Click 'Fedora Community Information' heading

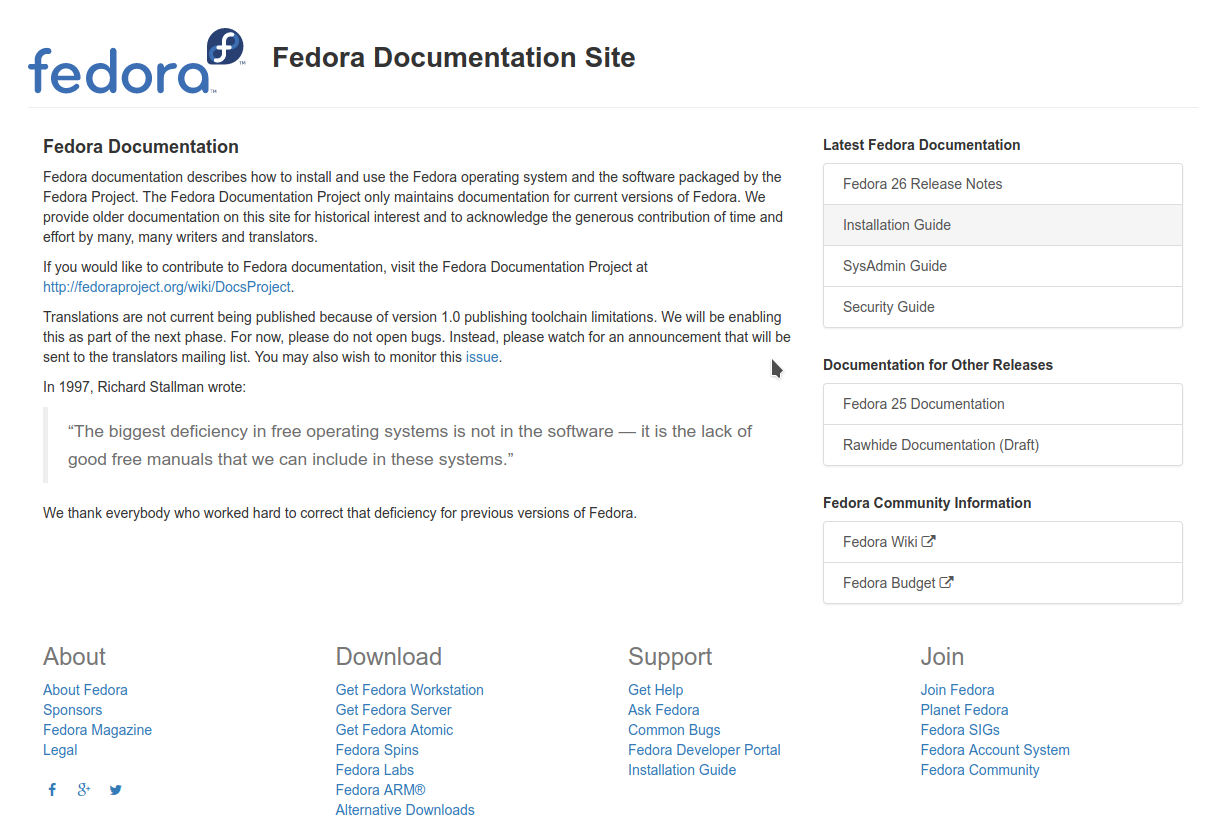927,503
